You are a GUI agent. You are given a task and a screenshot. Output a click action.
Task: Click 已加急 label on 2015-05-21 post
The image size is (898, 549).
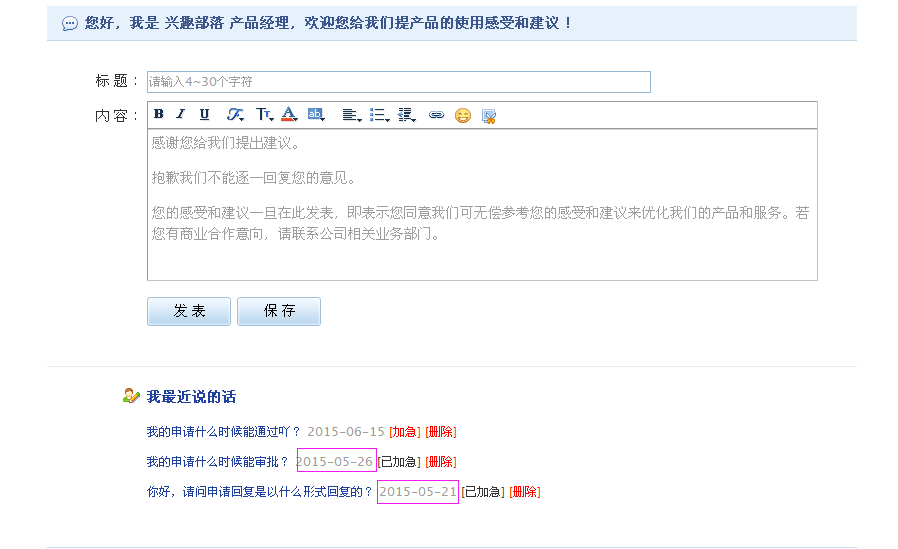[x=483, y=491]
